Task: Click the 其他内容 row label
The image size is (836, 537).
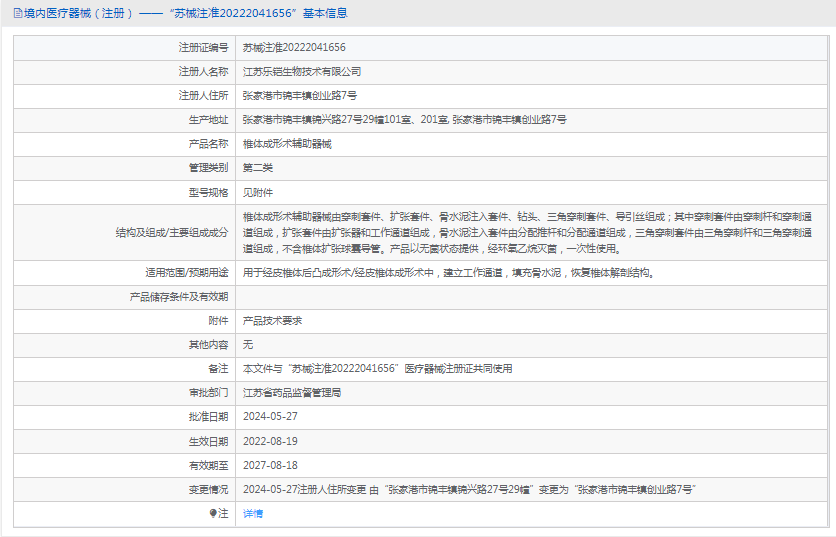Action: tap(208, 344)
